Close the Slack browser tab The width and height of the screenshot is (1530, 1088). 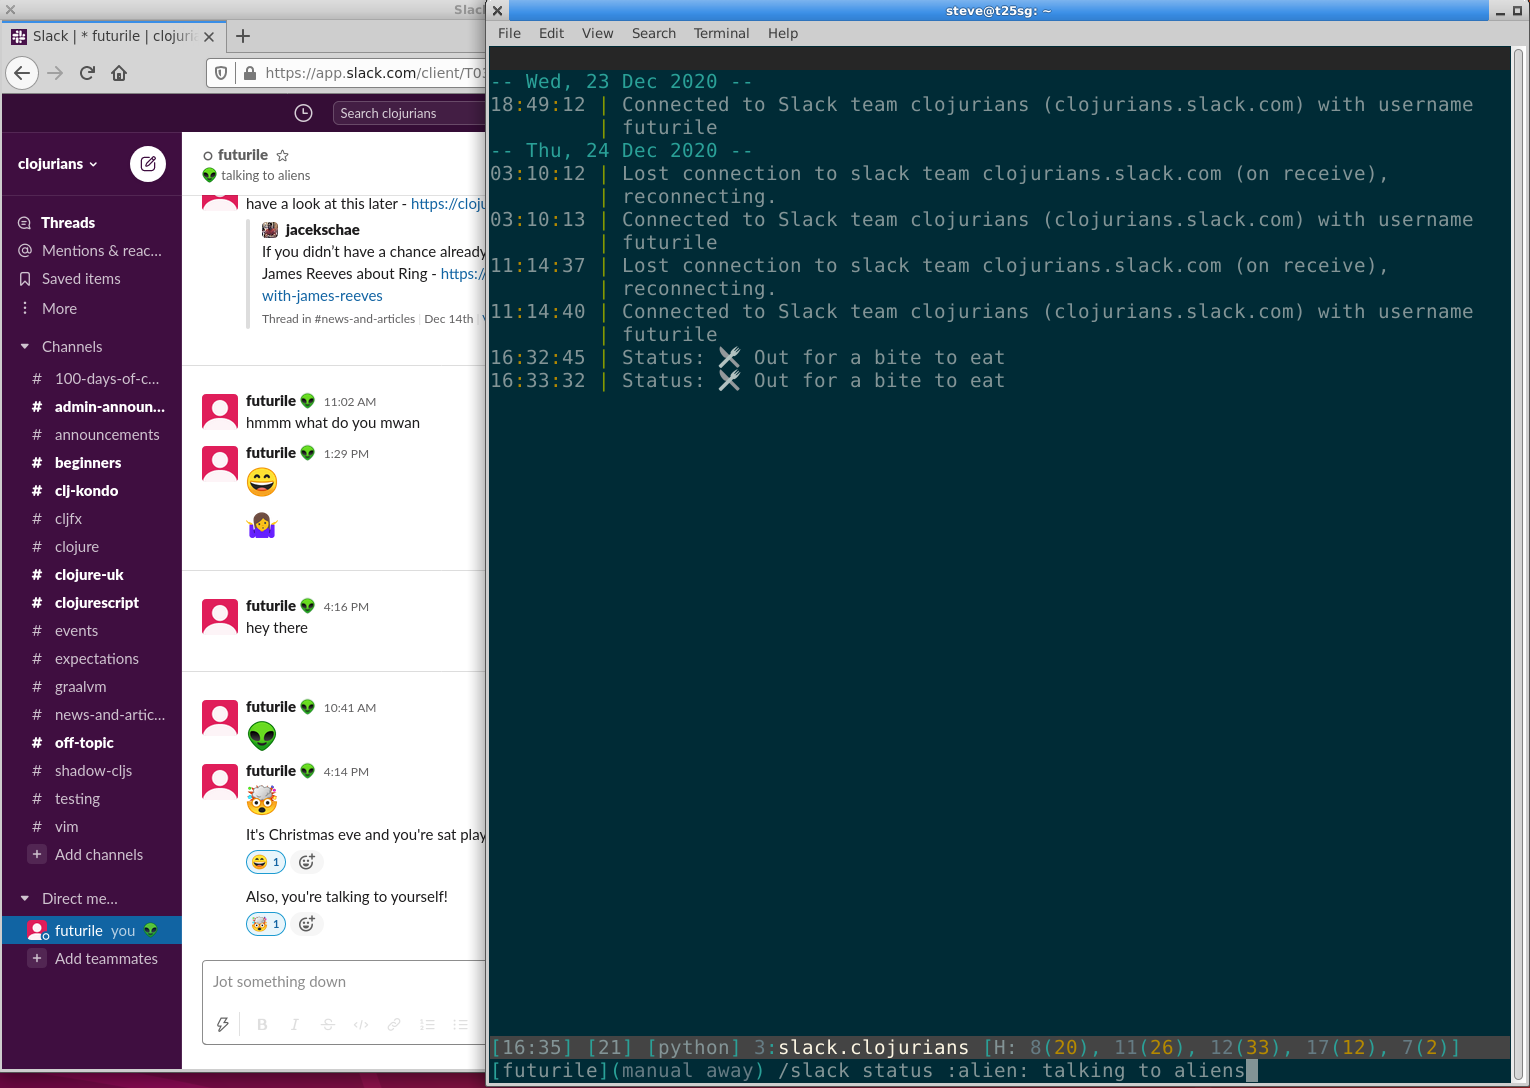209,36
